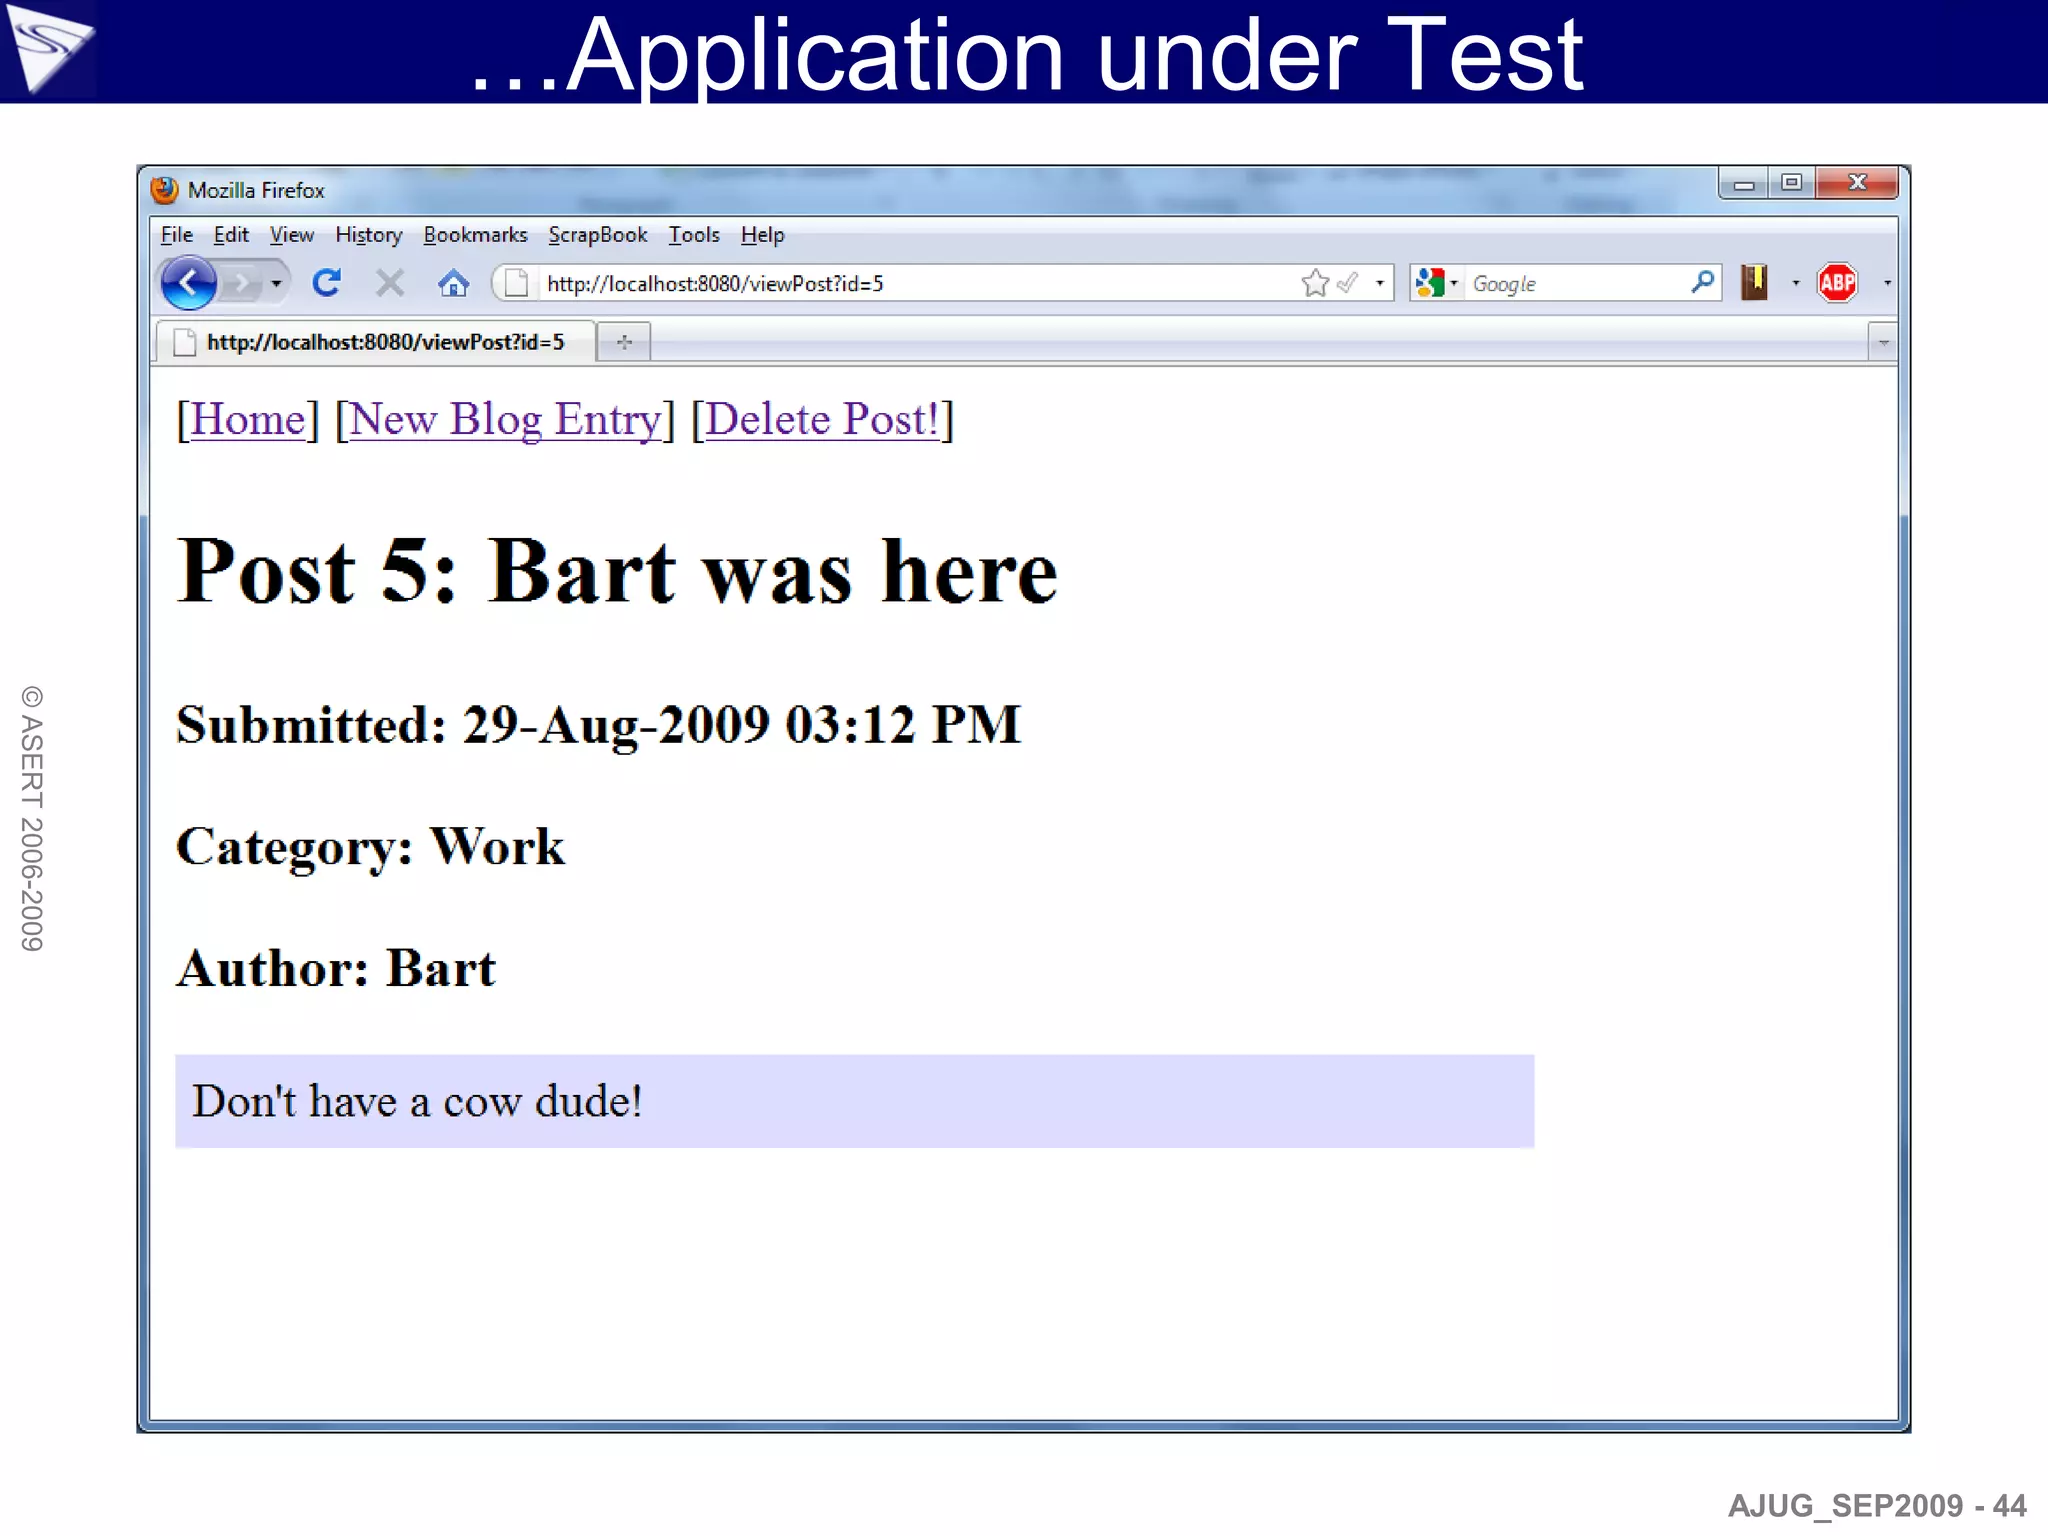Minimize the Firefox window
The height and width of the screenshot is (1536, 2048).
(x=1744, y=184)
